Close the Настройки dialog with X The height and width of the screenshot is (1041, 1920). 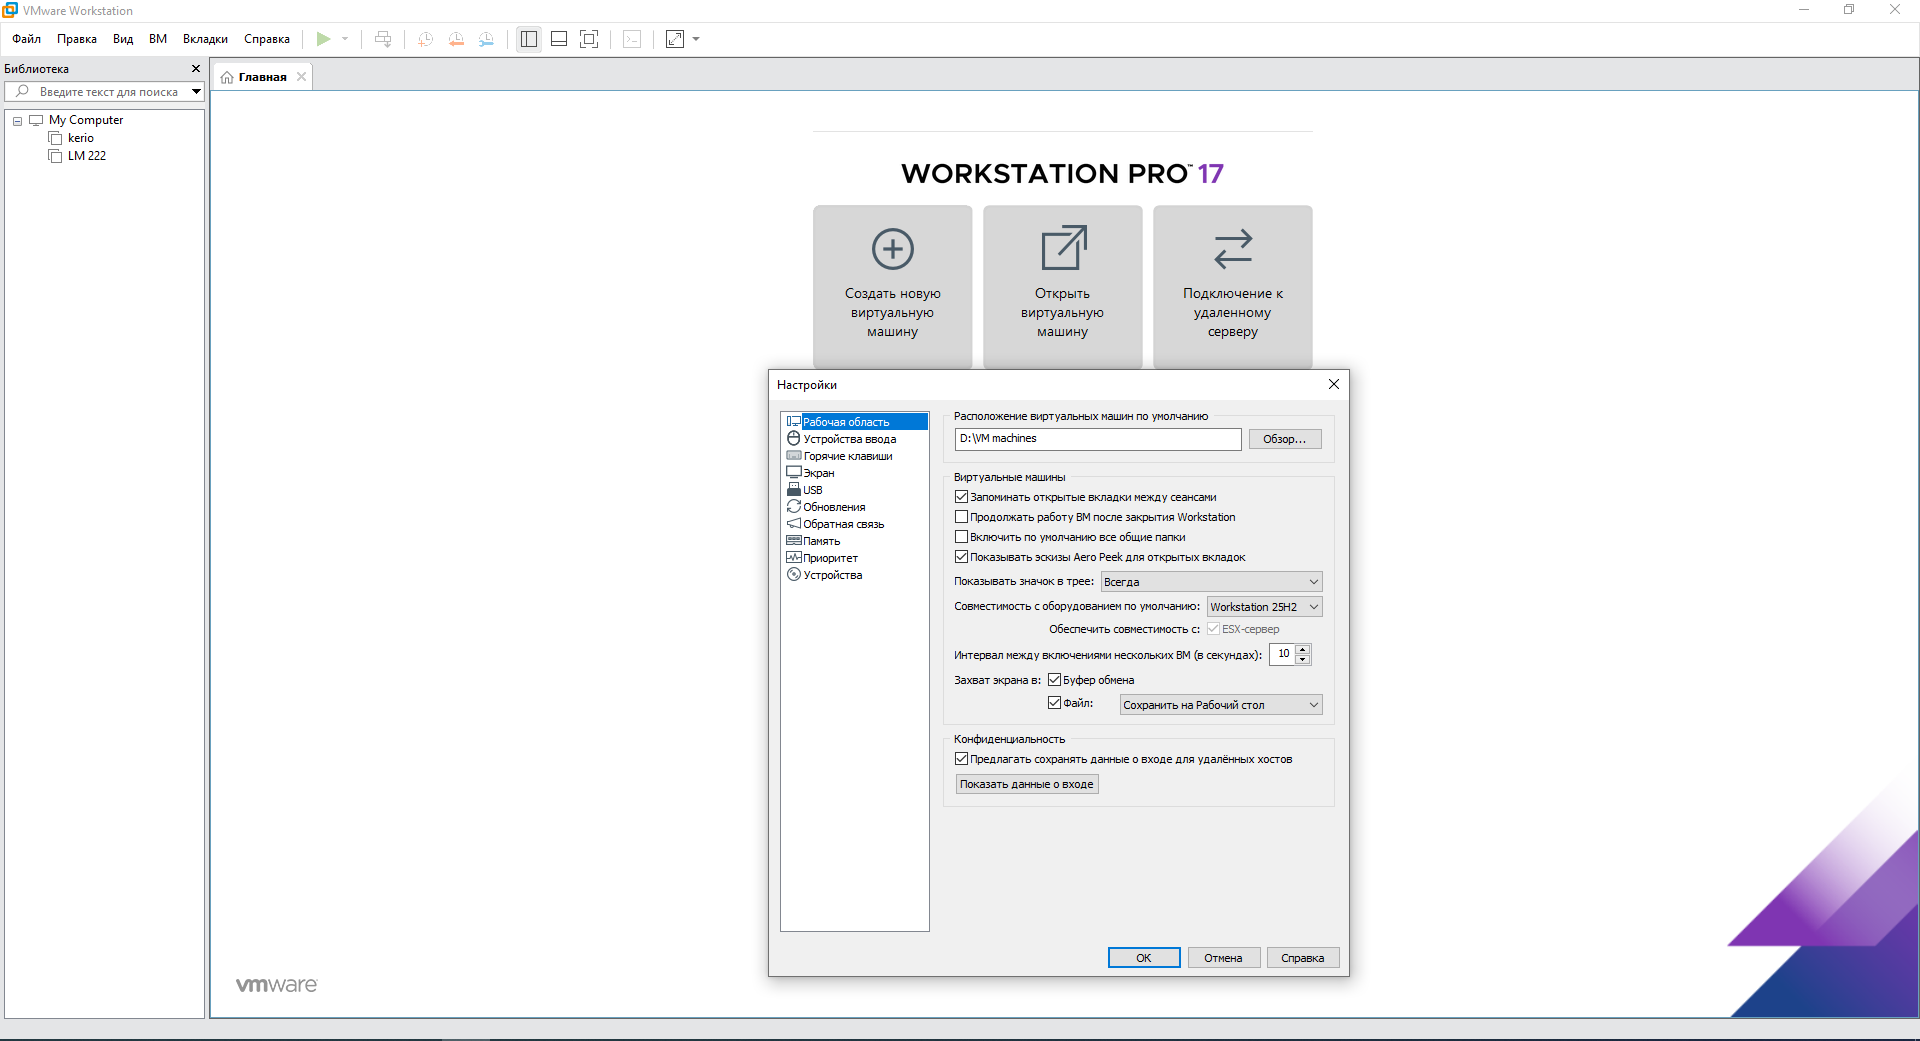tap(1333, 384)
